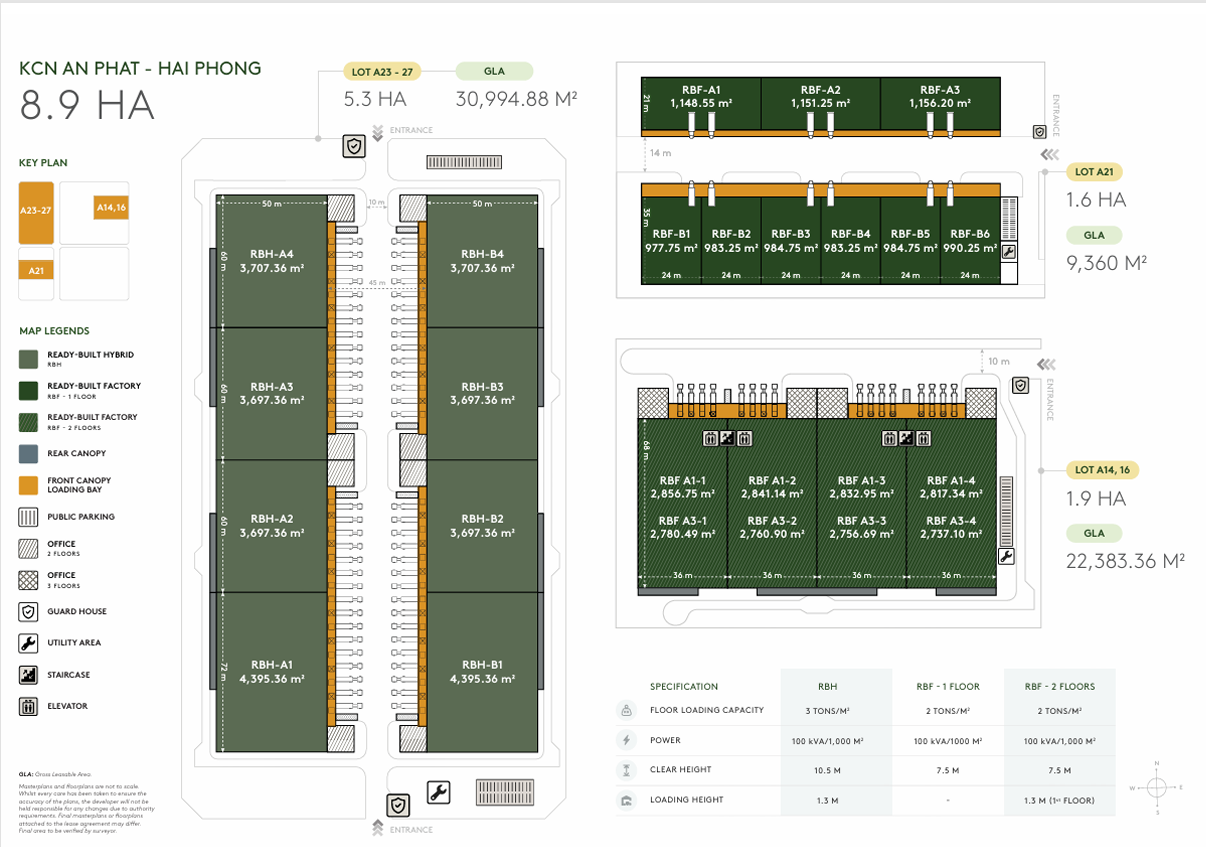Click the LOT A14, 16 label pill
1206x847 pixels.
(1103, 469)
